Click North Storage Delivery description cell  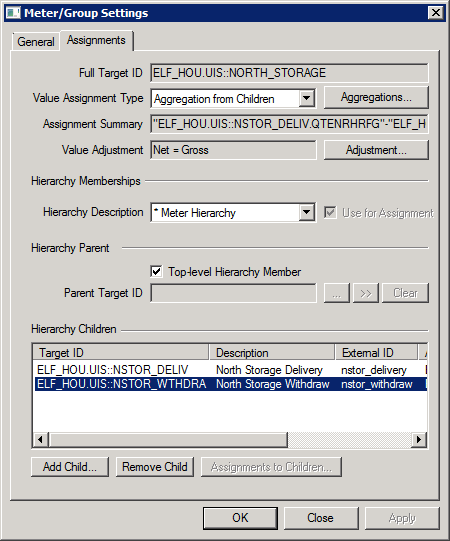[269, 370]
